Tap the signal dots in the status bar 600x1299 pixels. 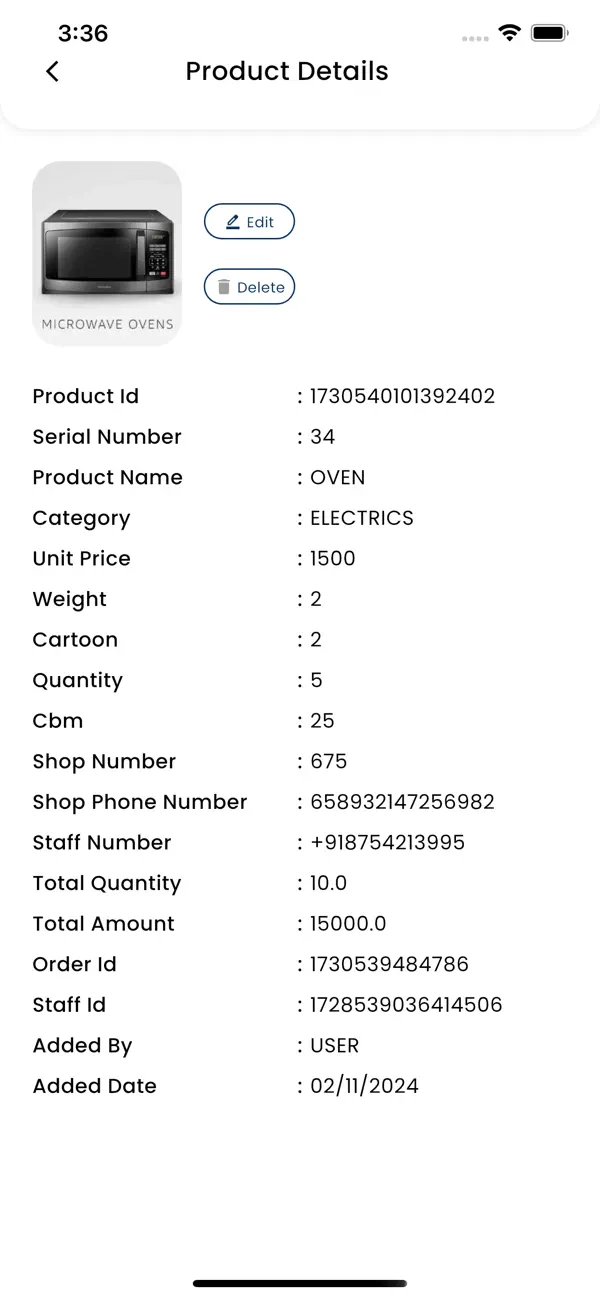click(474, 36)
